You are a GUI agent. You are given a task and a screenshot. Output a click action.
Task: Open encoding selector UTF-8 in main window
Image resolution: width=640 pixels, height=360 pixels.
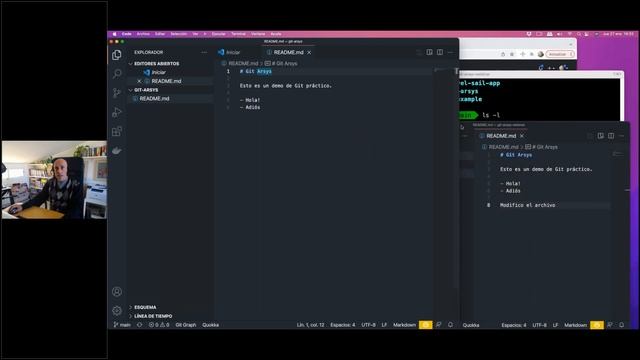point(368,325)
